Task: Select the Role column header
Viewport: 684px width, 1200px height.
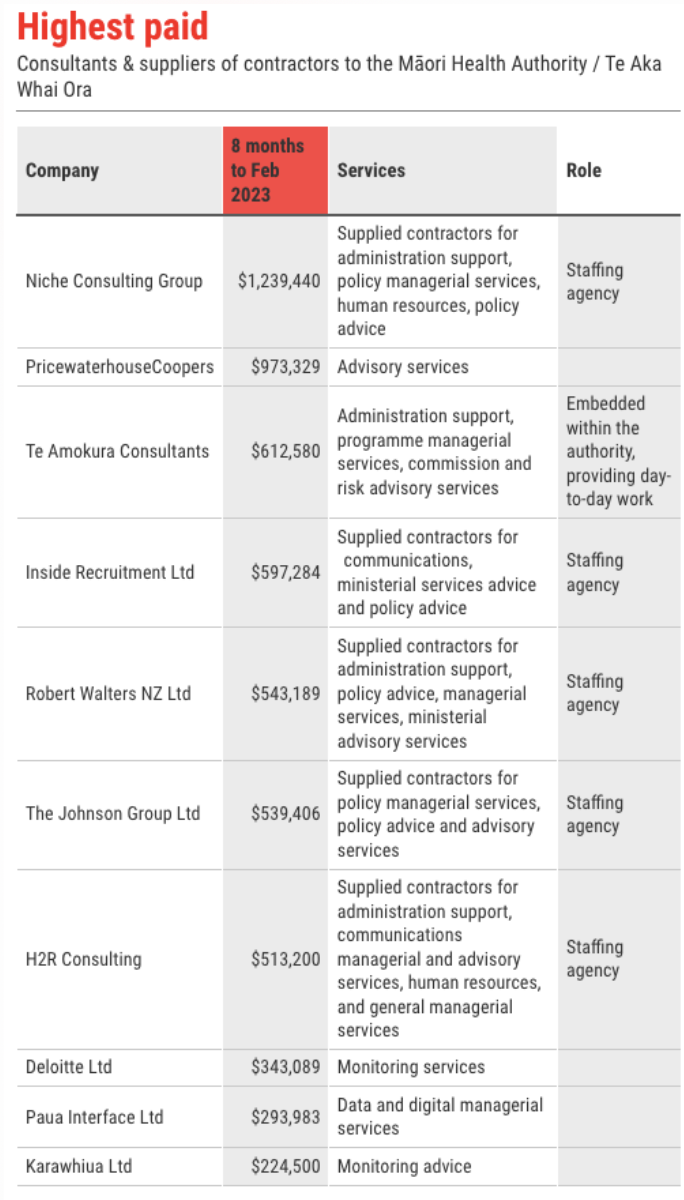Action: [x=584, y=170]
